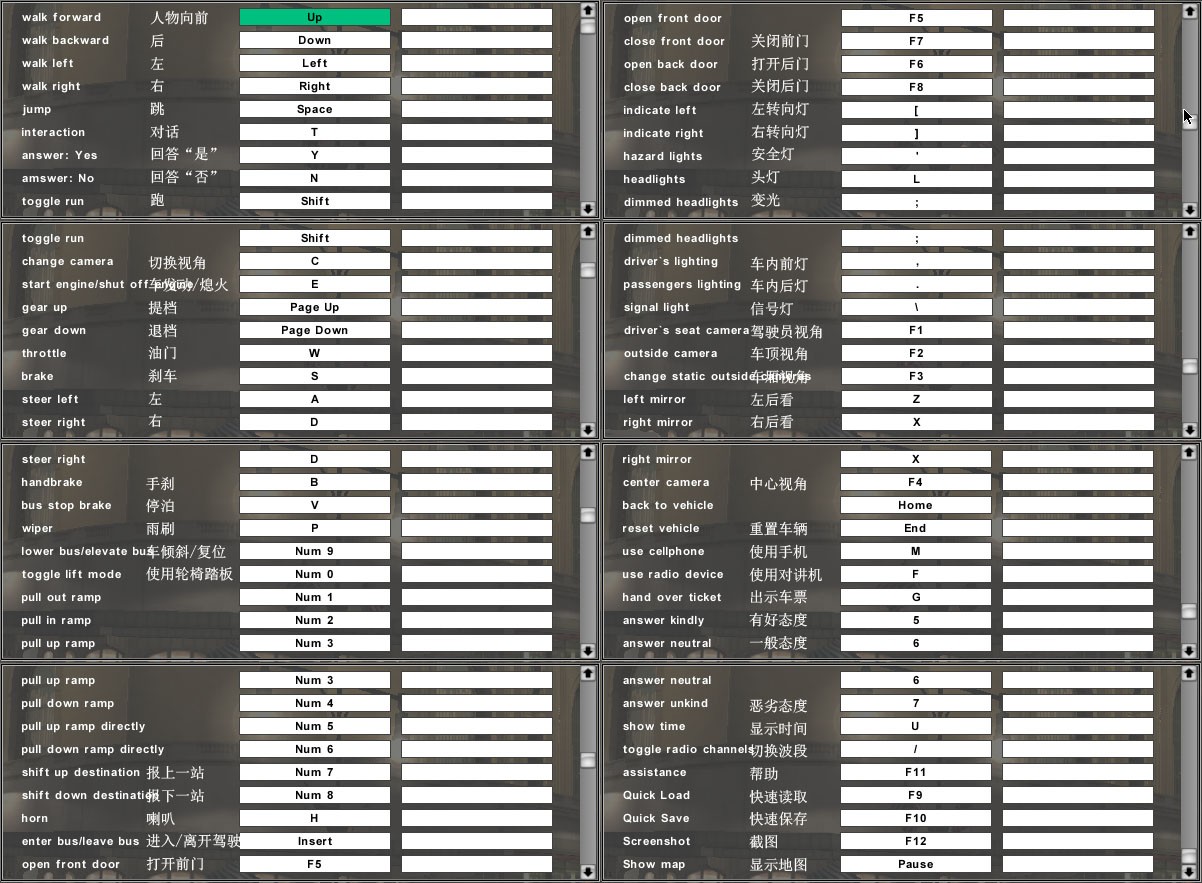This screenshot has height=883, width=1202.
Task: Select the P key field for wiper
Action: [x=315, y=528]
